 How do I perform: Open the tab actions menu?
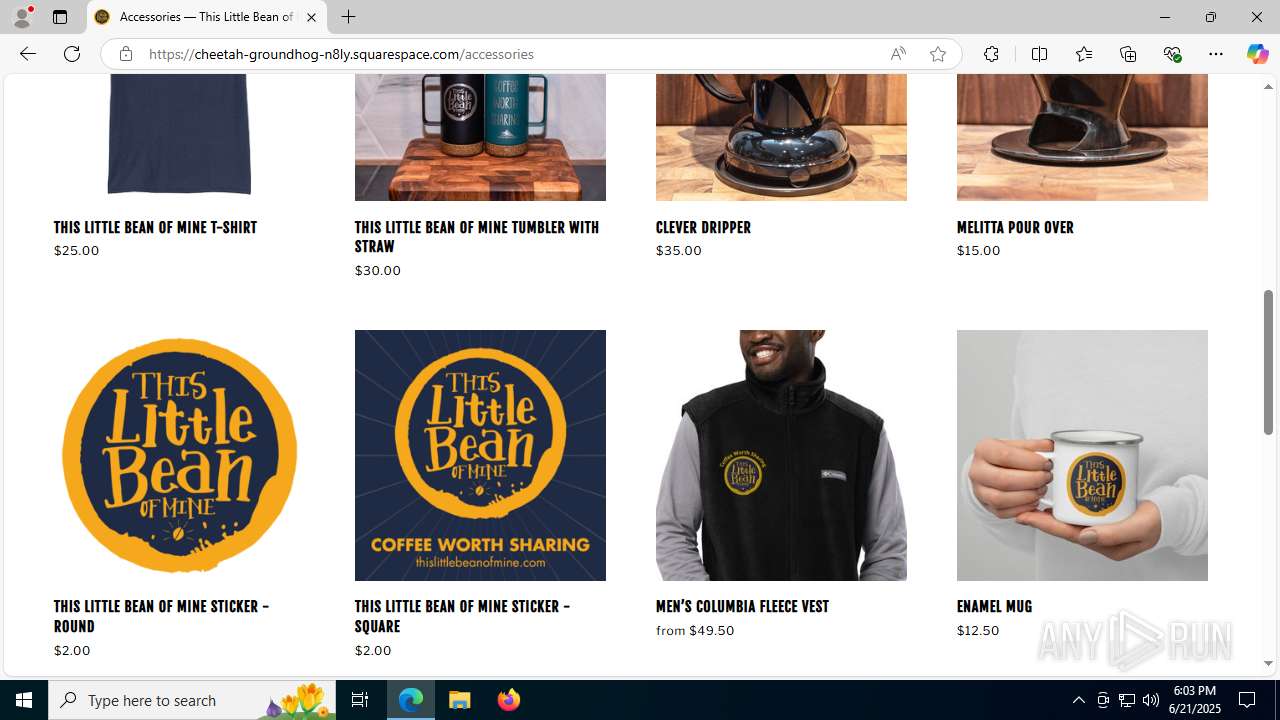60,17
